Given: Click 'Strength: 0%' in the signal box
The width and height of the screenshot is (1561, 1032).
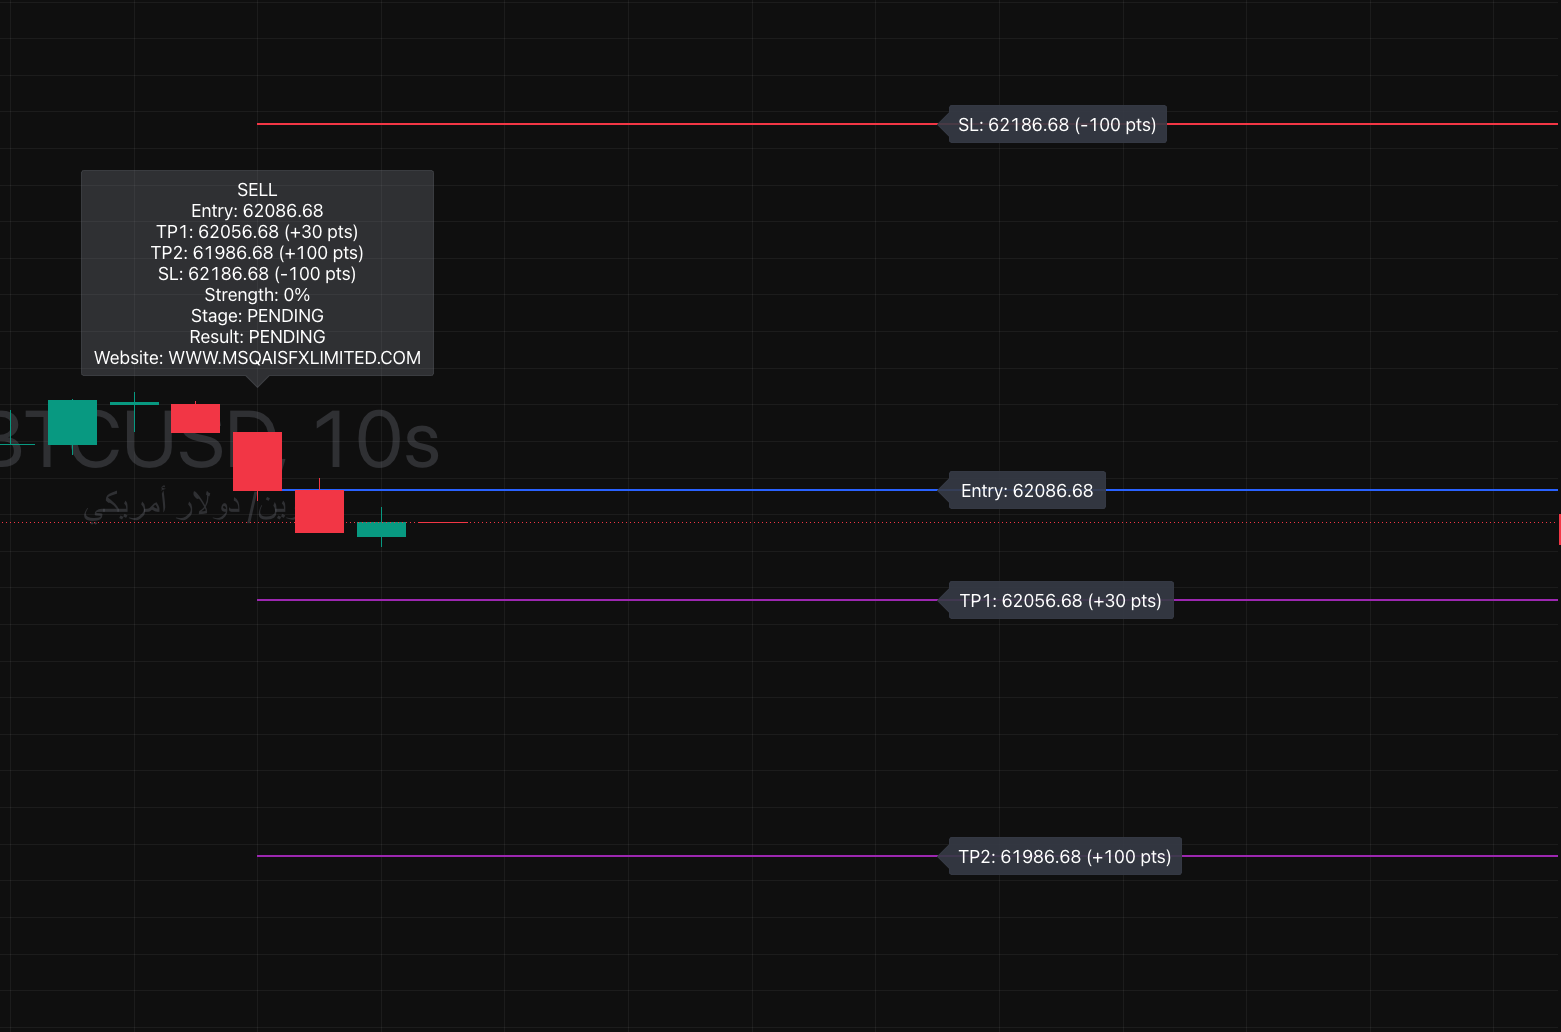Looking at the screenshot, I should 257,295.
